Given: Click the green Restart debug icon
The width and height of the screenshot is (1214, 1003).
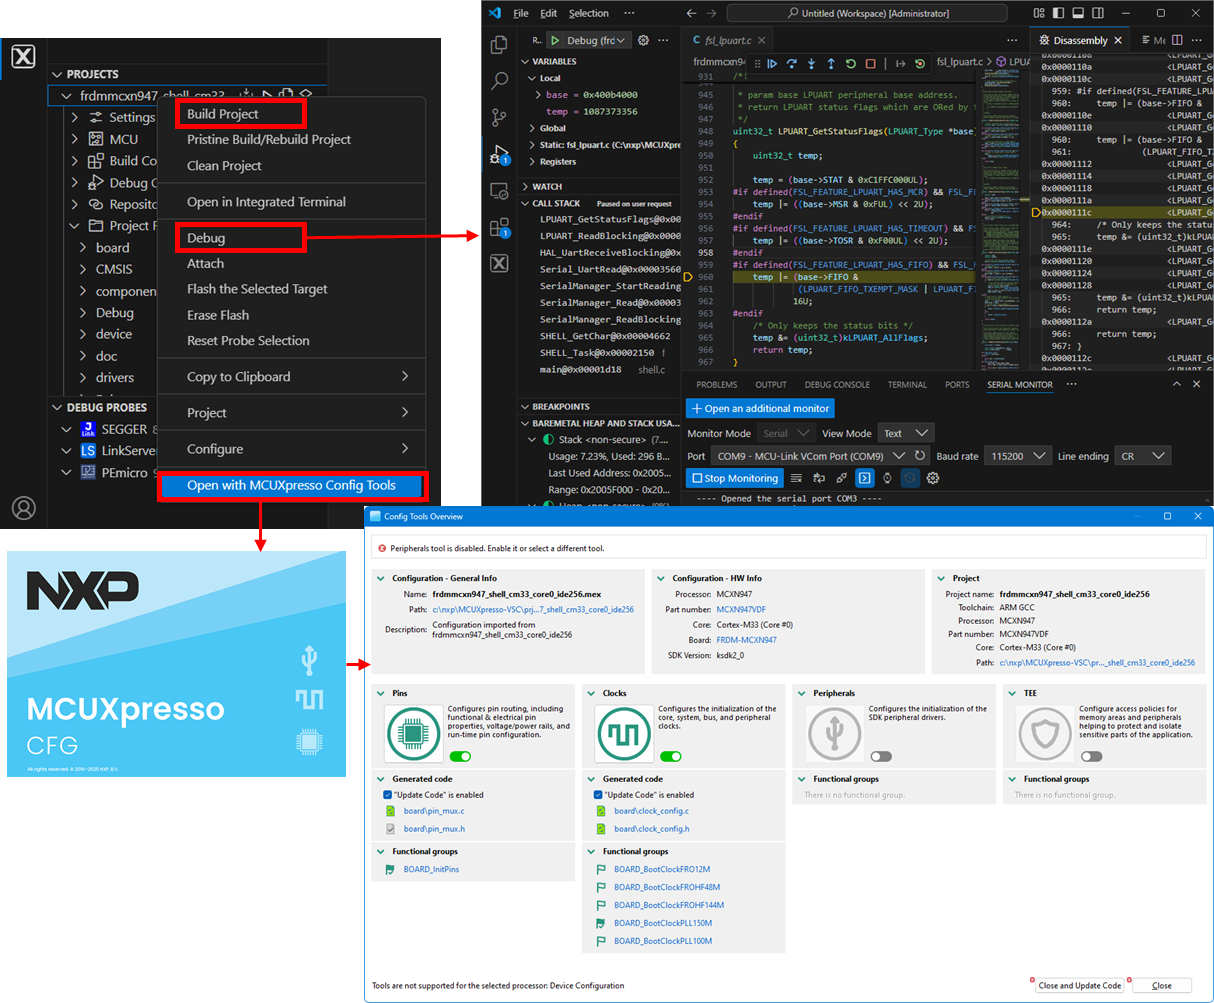Looking at the screenshot, I should click(850, 63).
